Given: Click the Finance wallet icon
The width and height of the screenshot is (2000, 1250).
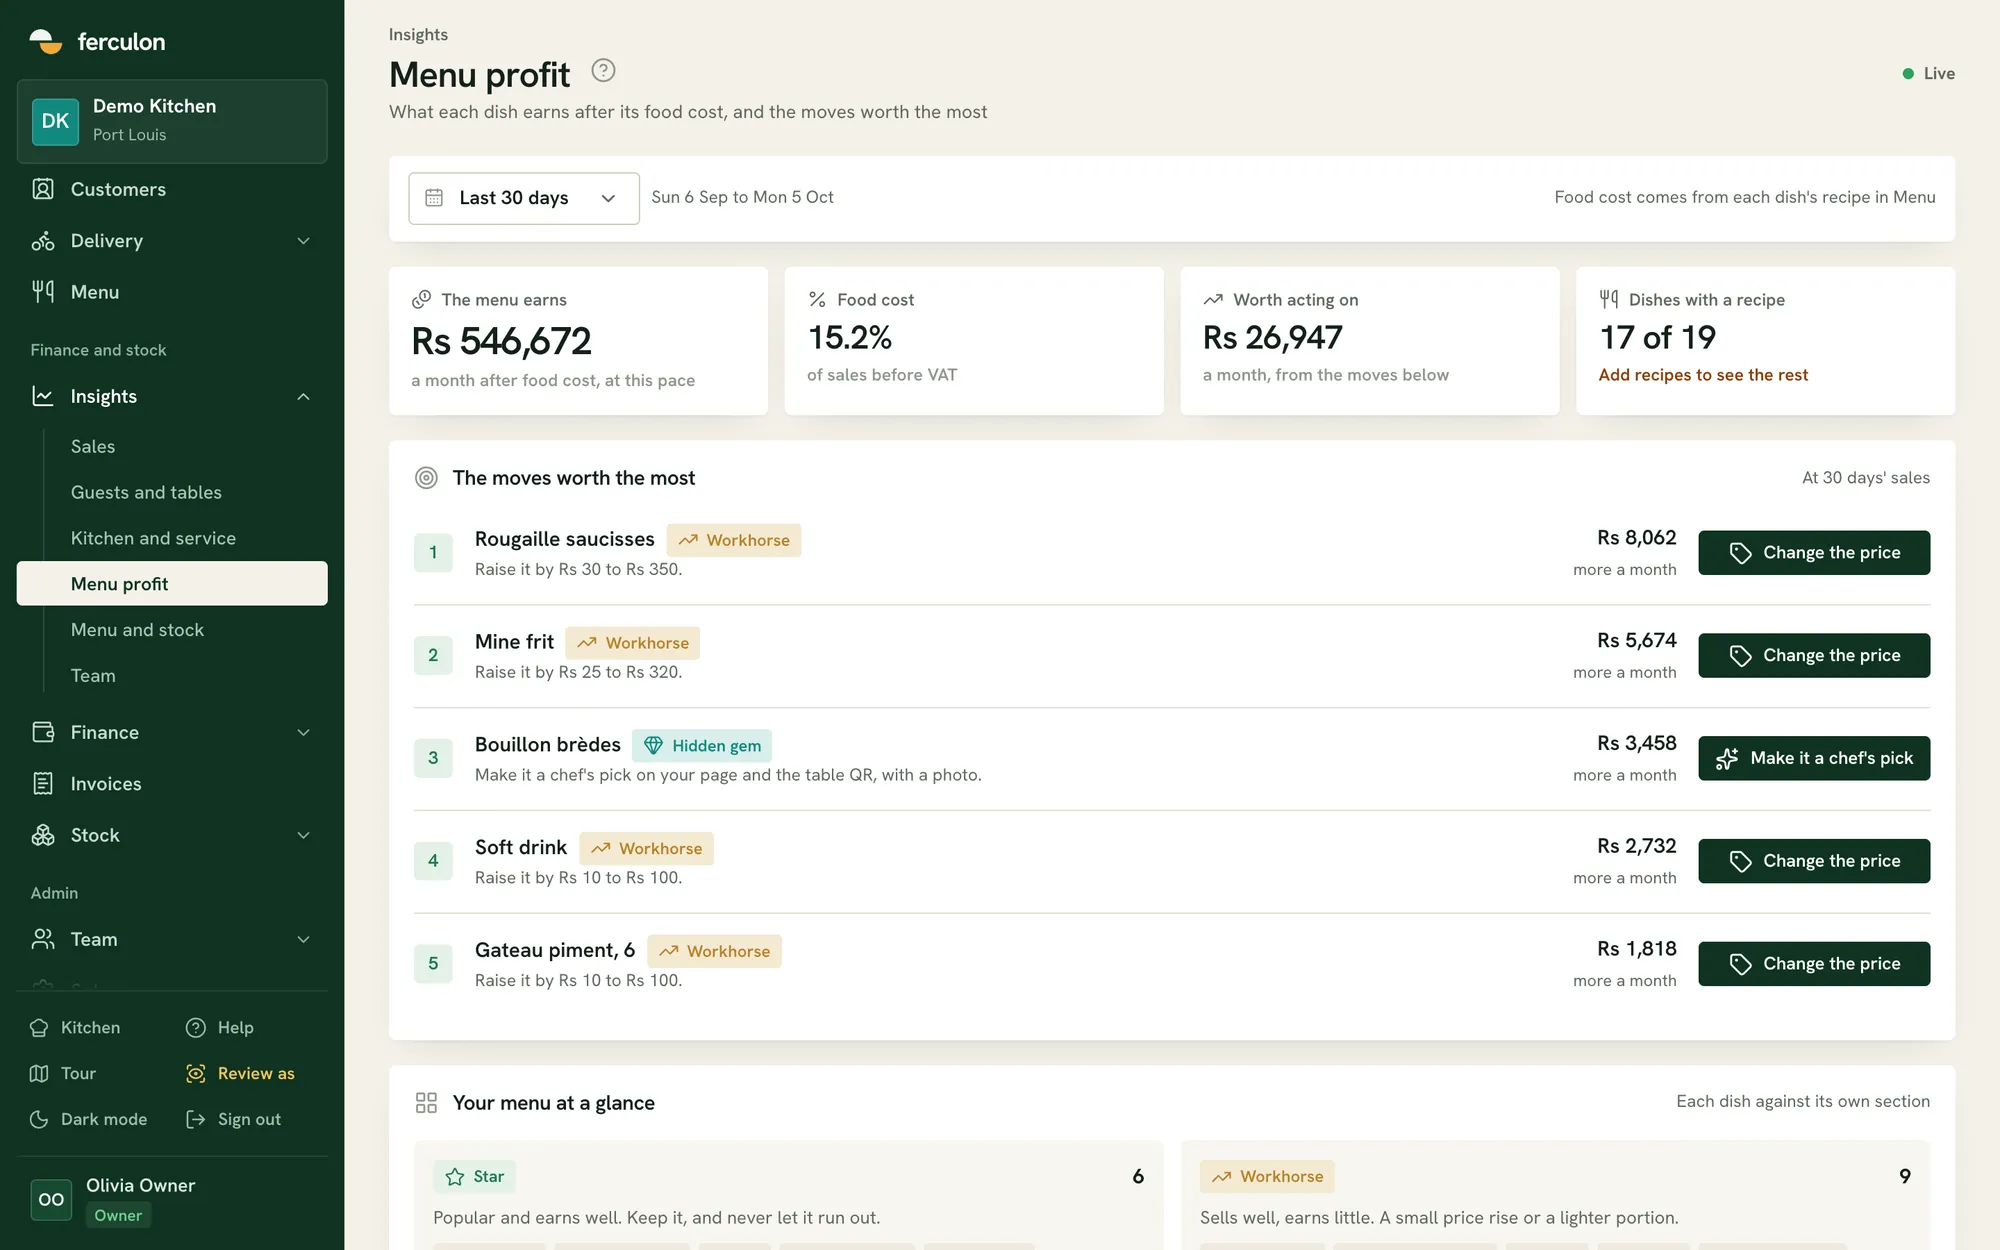Looking at the screenshot, I should (x=43, y=732).
